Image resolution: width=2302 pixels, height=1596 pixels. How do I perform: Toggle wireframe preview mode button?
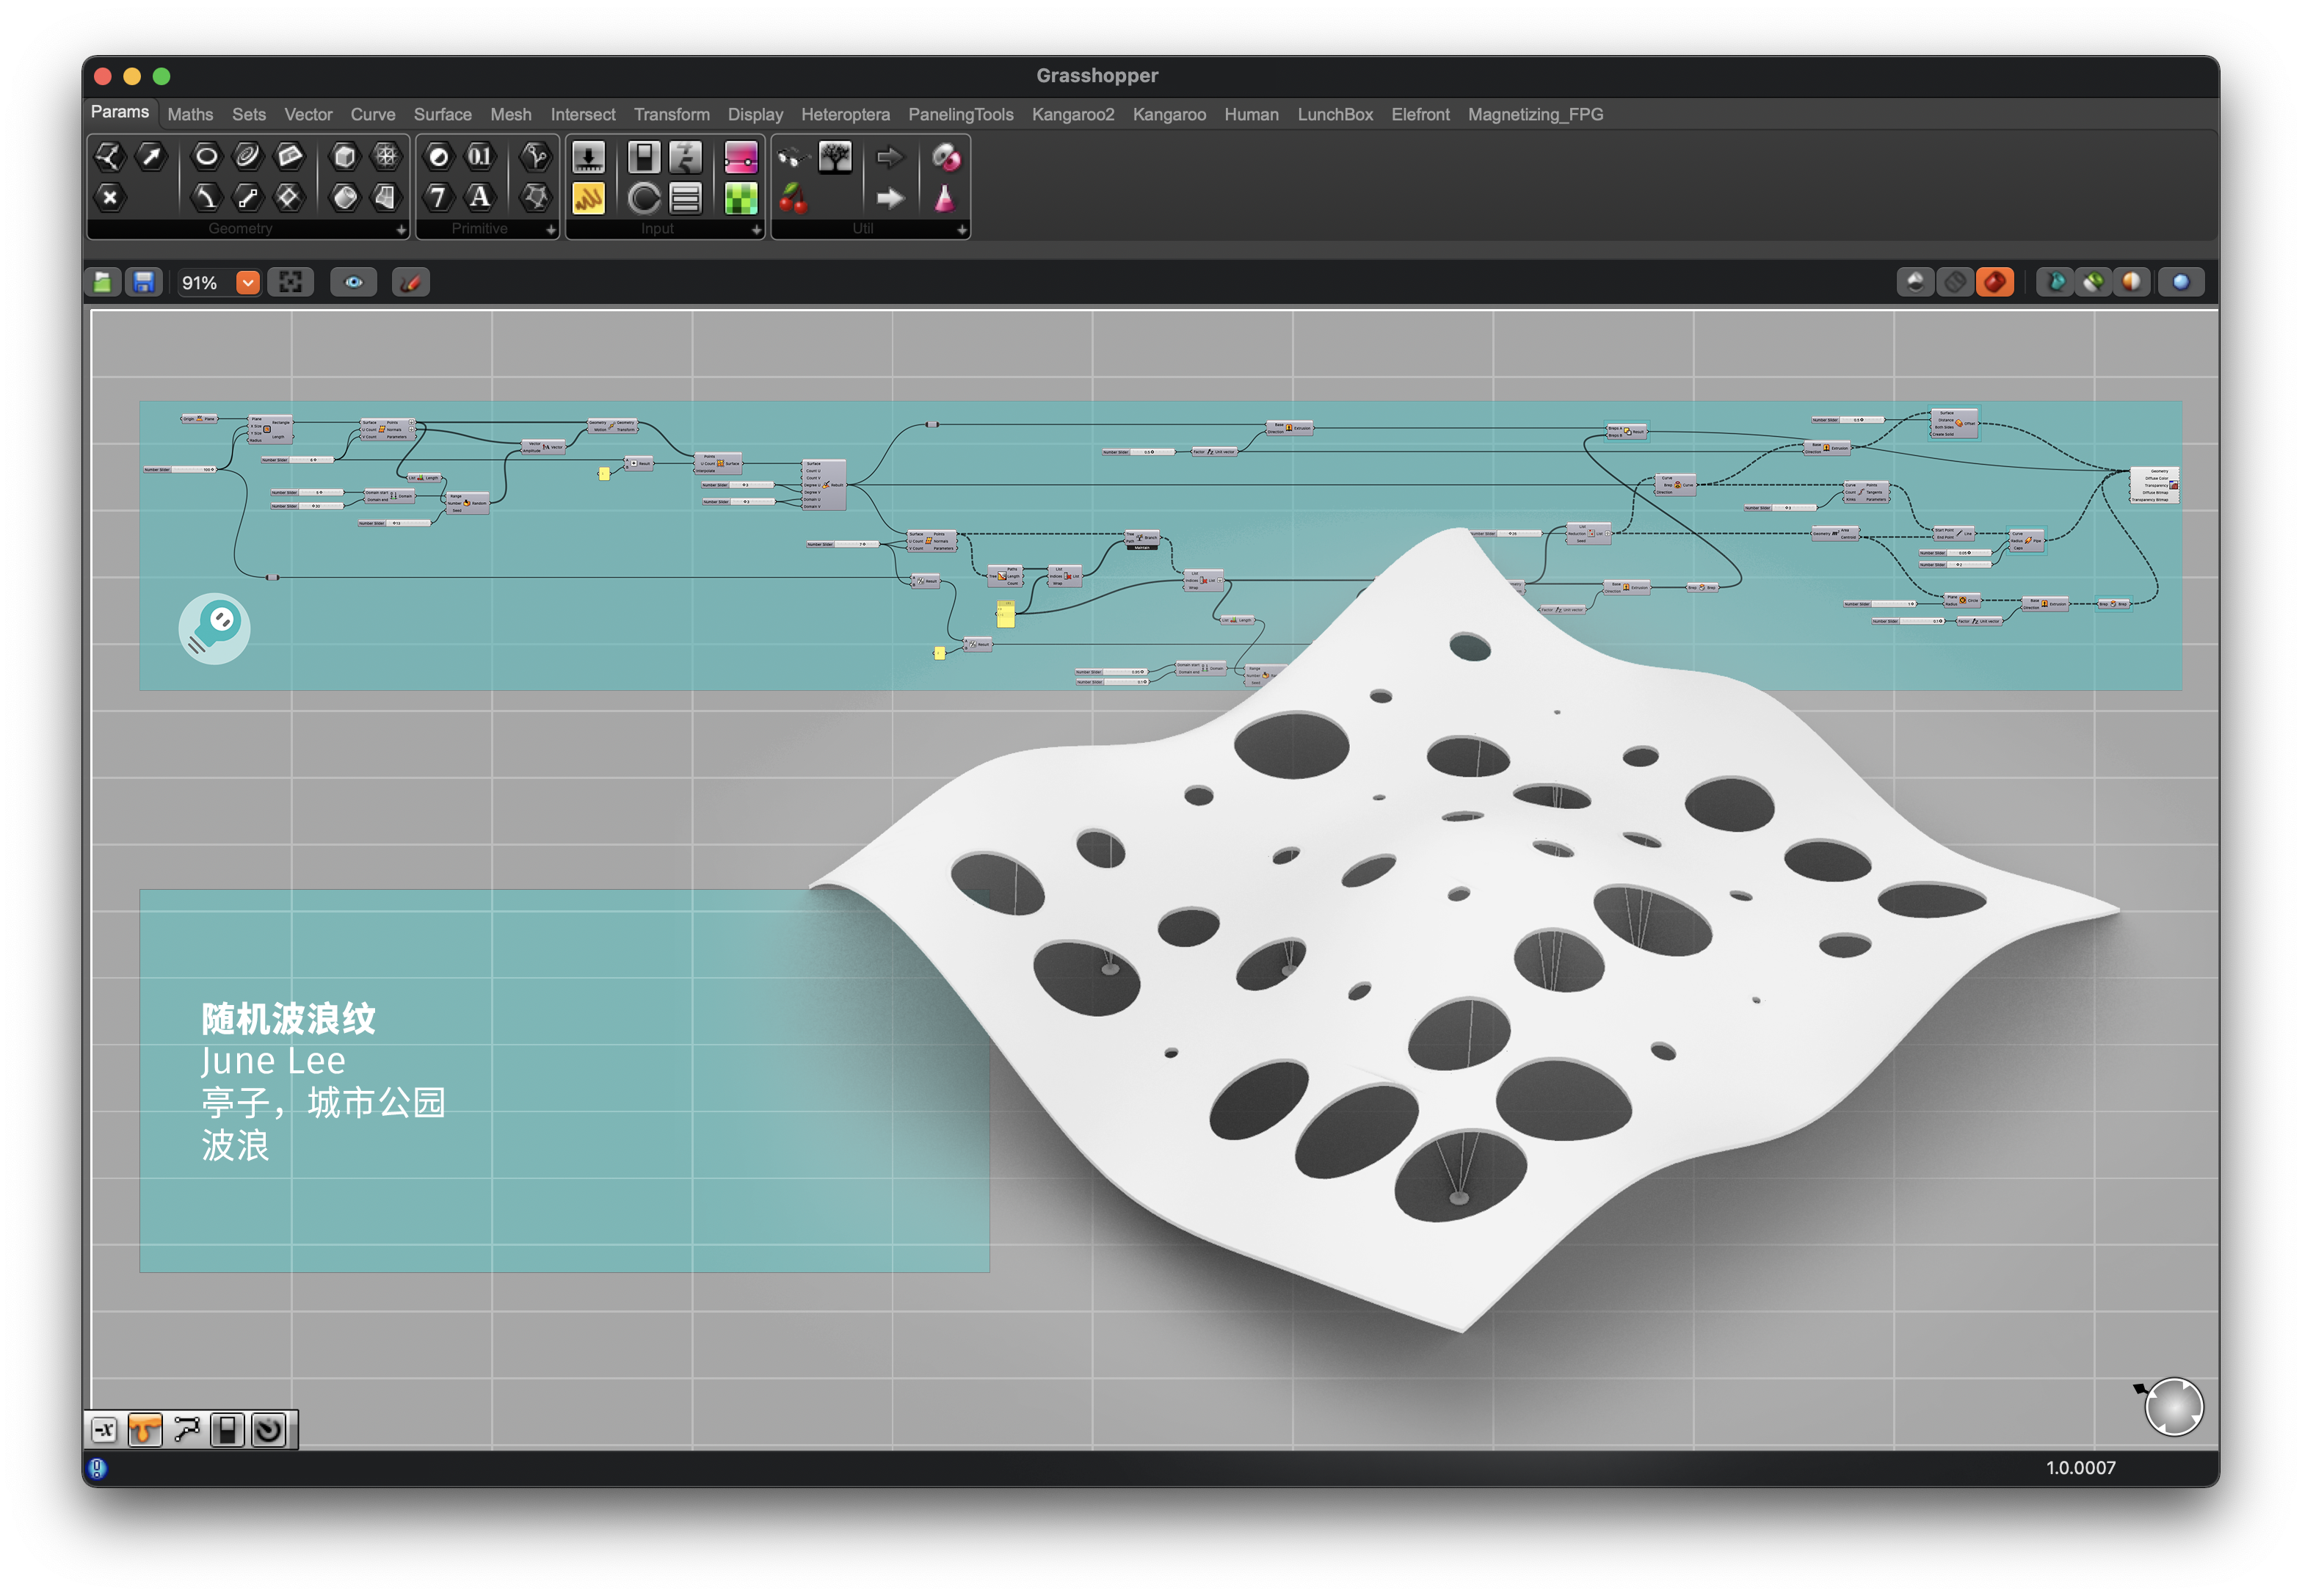click(1955, 283)
